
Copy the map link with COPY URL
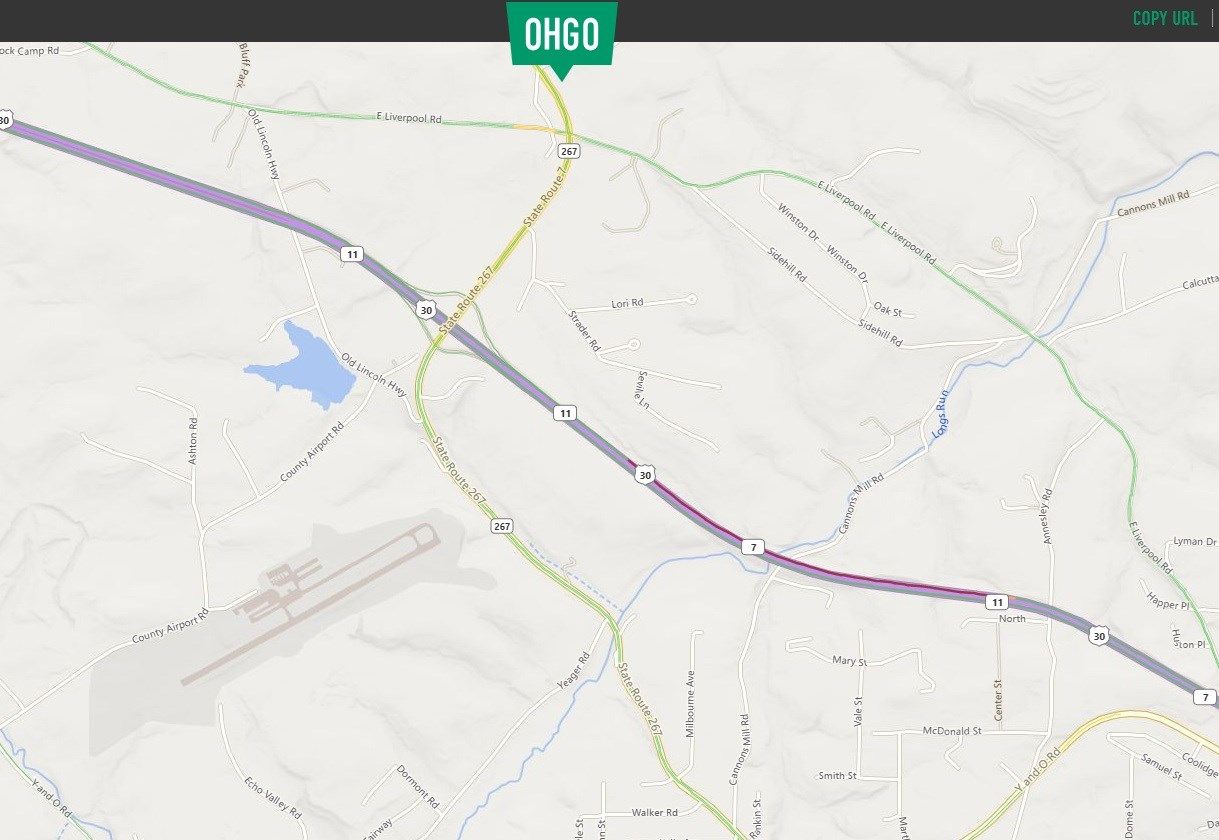click(1164, 19)
